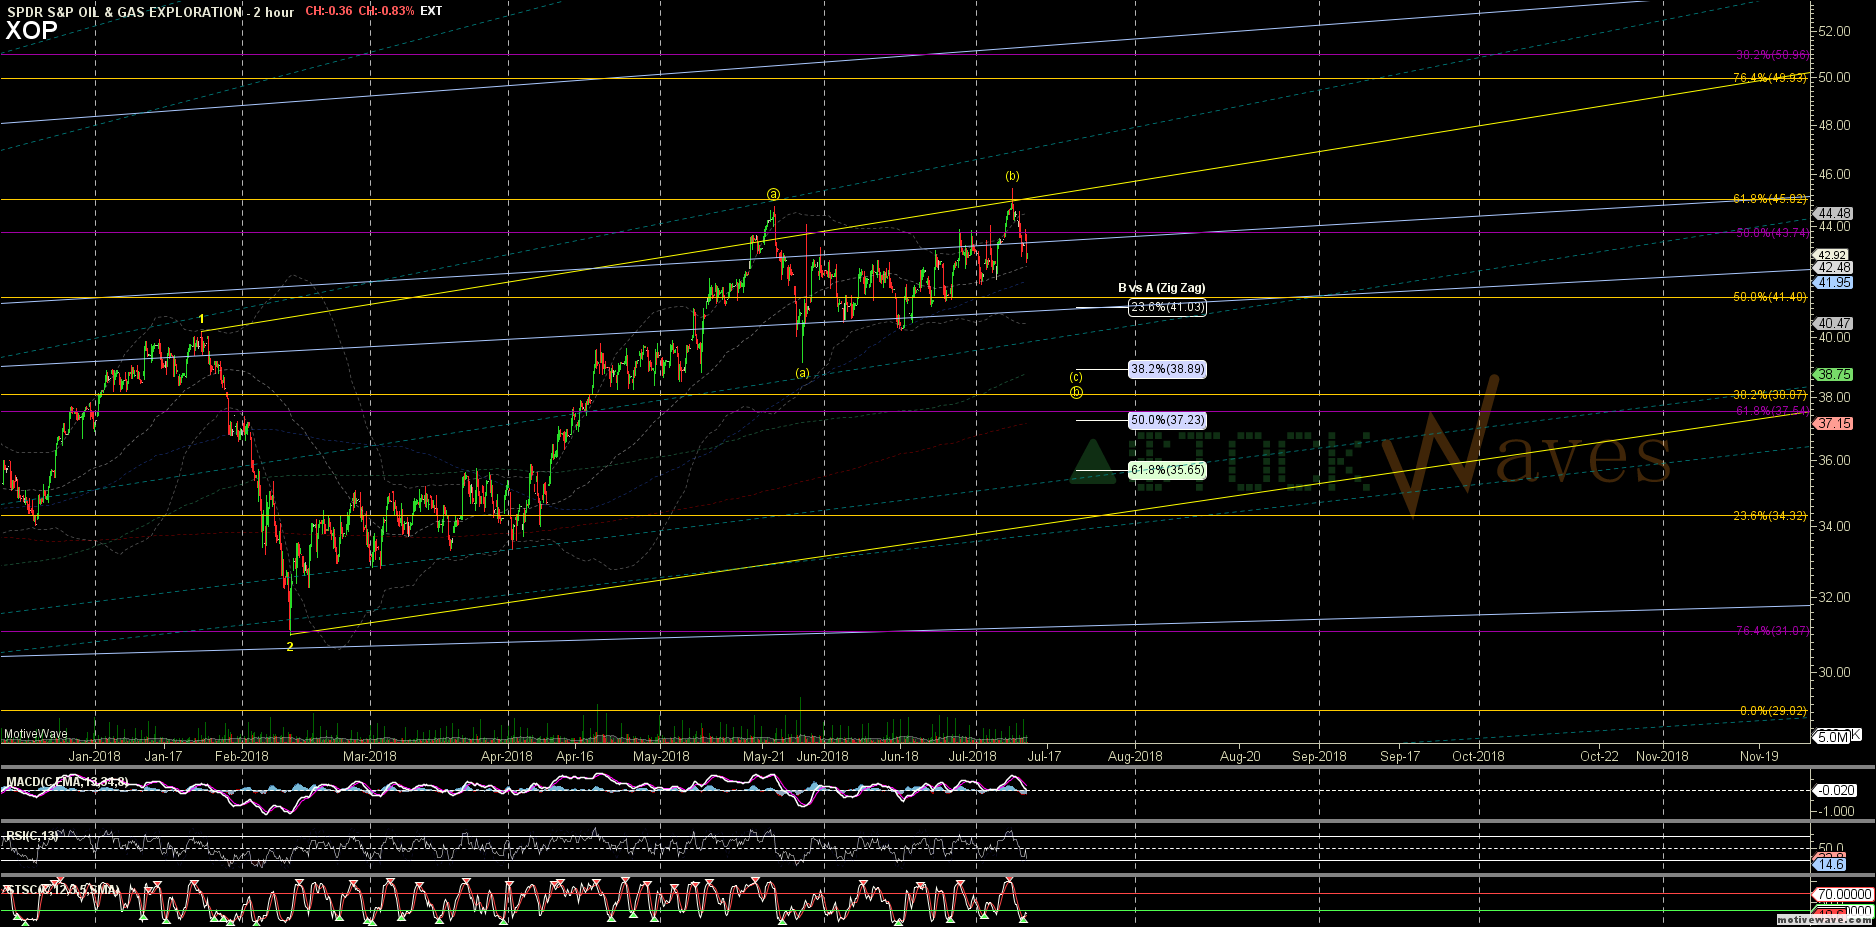Viewport: 1876px width, 927px height.
Task: Click the blue 41.95 price tag
Action: coord(1835,282)
